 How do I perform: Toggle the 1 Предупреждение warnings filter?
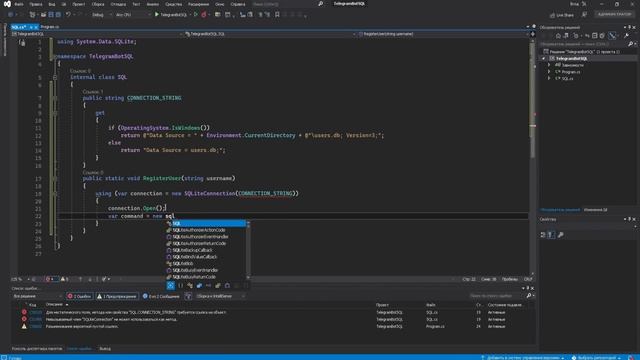pyautogui.click(x=117, y=296)
